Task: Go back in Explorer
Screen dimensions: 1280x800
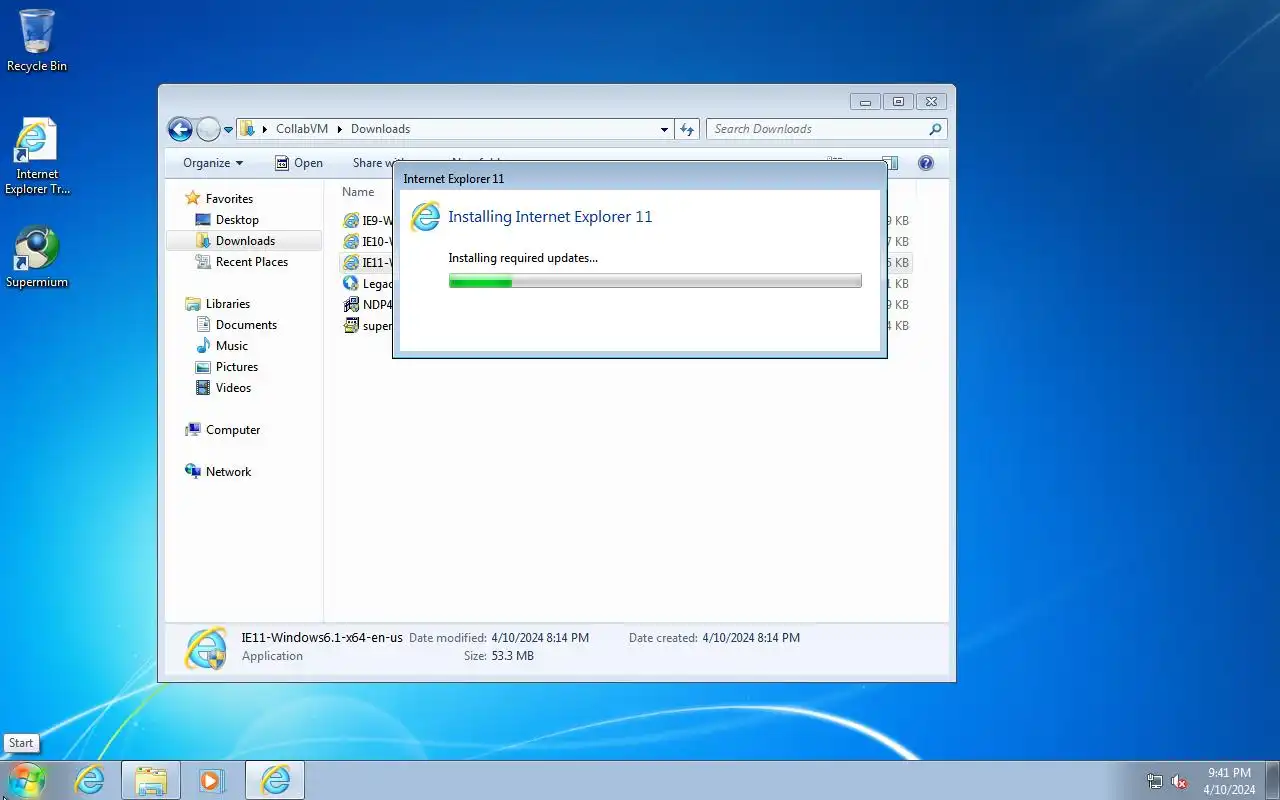Action: pos(180,129)
